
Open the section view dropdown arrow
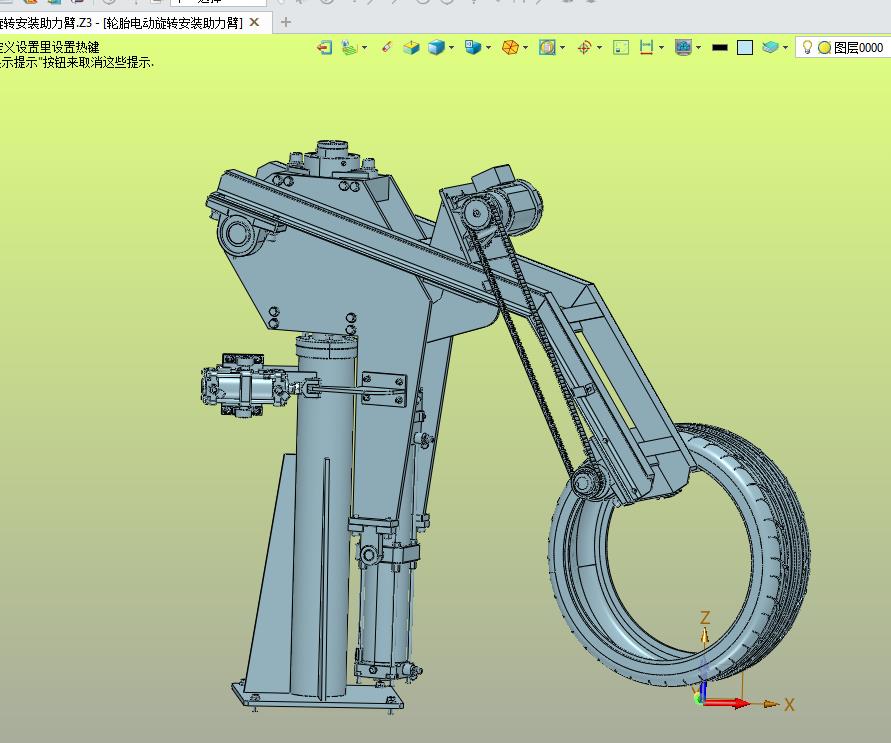(563, 48)
